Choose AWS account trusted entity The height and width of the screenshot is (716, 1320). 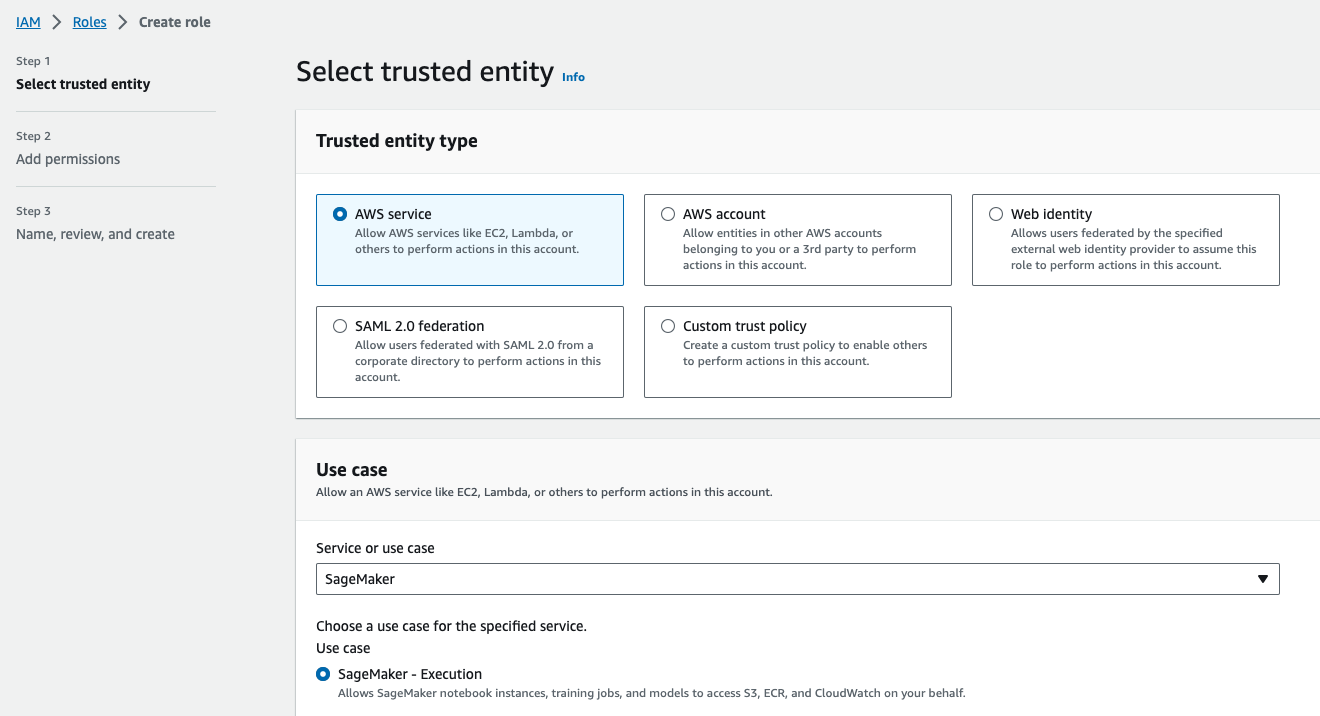pos(668,214)
